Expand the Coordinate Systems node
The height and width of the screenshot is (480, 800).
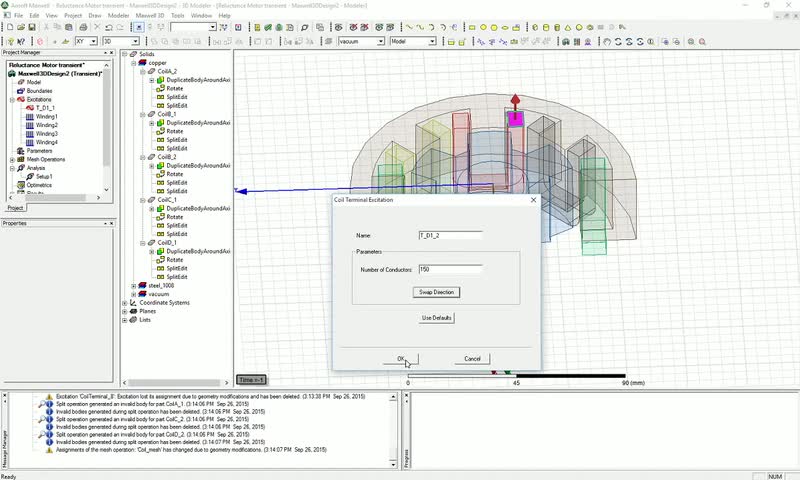pos(124,303)
